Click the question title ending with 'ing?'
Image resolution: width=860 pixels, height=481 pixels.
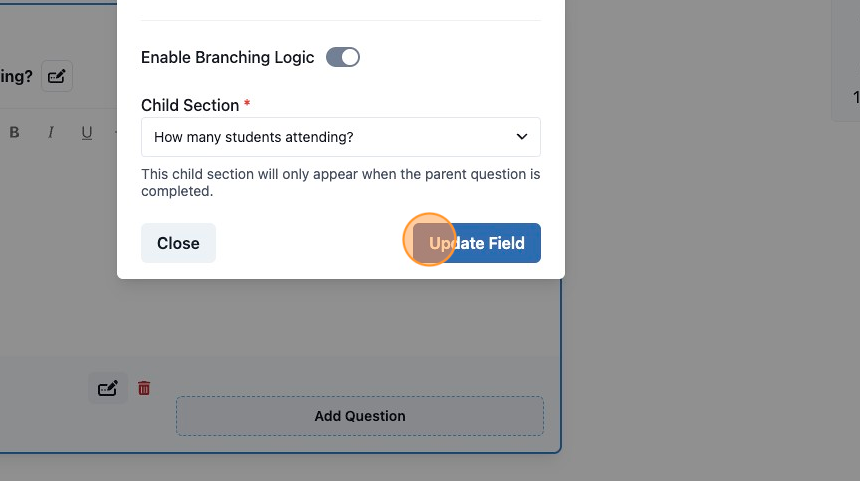16,76
